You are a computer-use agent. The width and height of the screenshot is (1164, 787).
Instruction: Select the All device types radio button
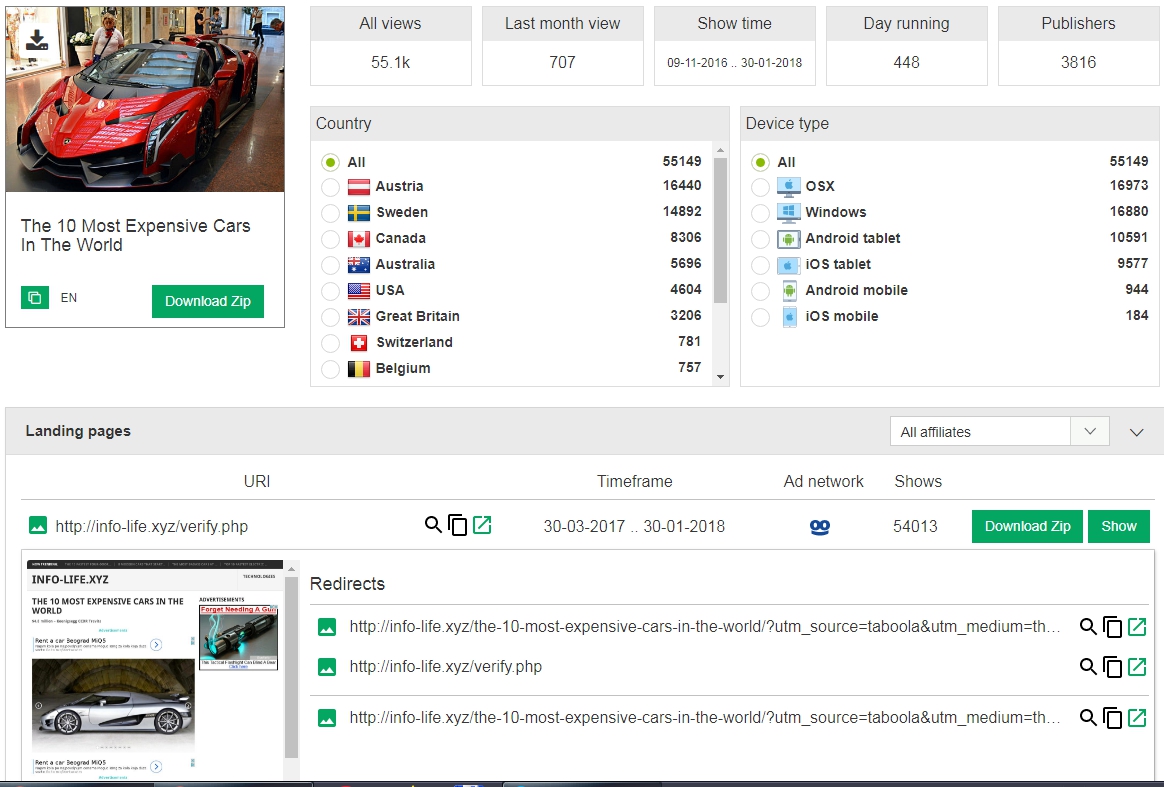coord(760,162)
